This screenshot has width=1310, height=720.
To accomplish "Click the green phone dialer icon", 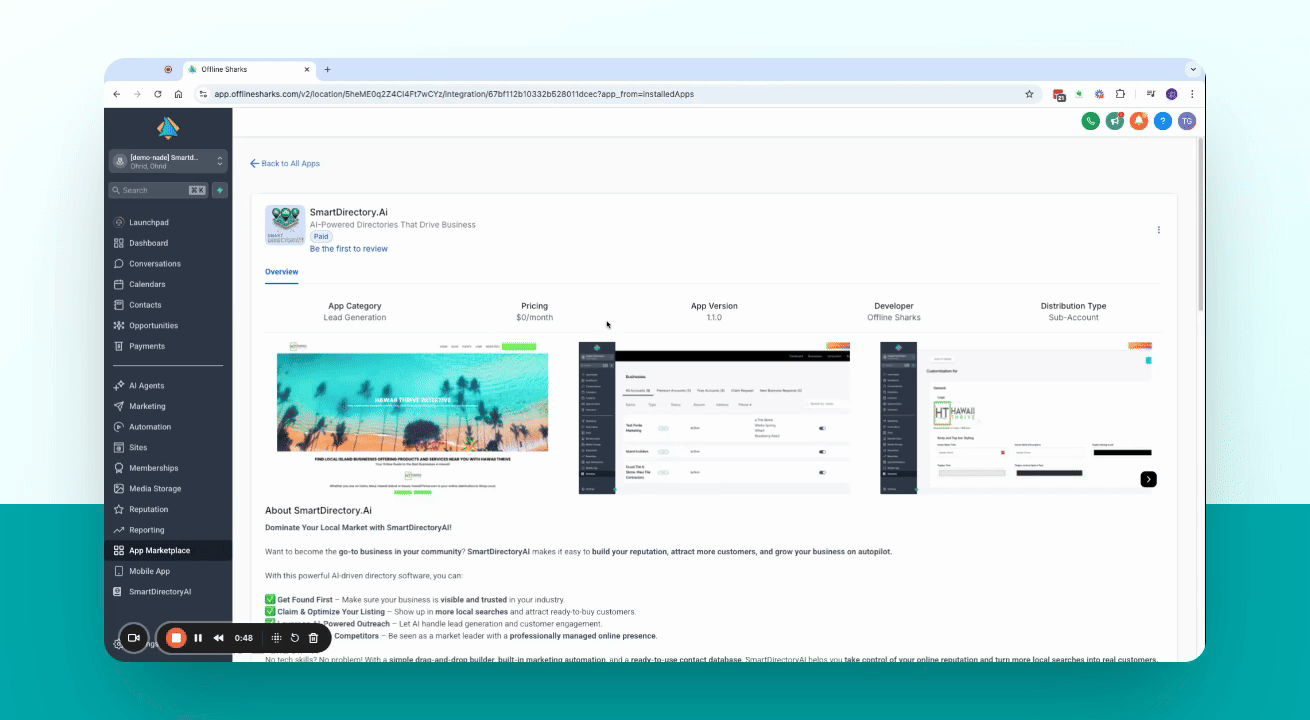I will click(1090, 121).
